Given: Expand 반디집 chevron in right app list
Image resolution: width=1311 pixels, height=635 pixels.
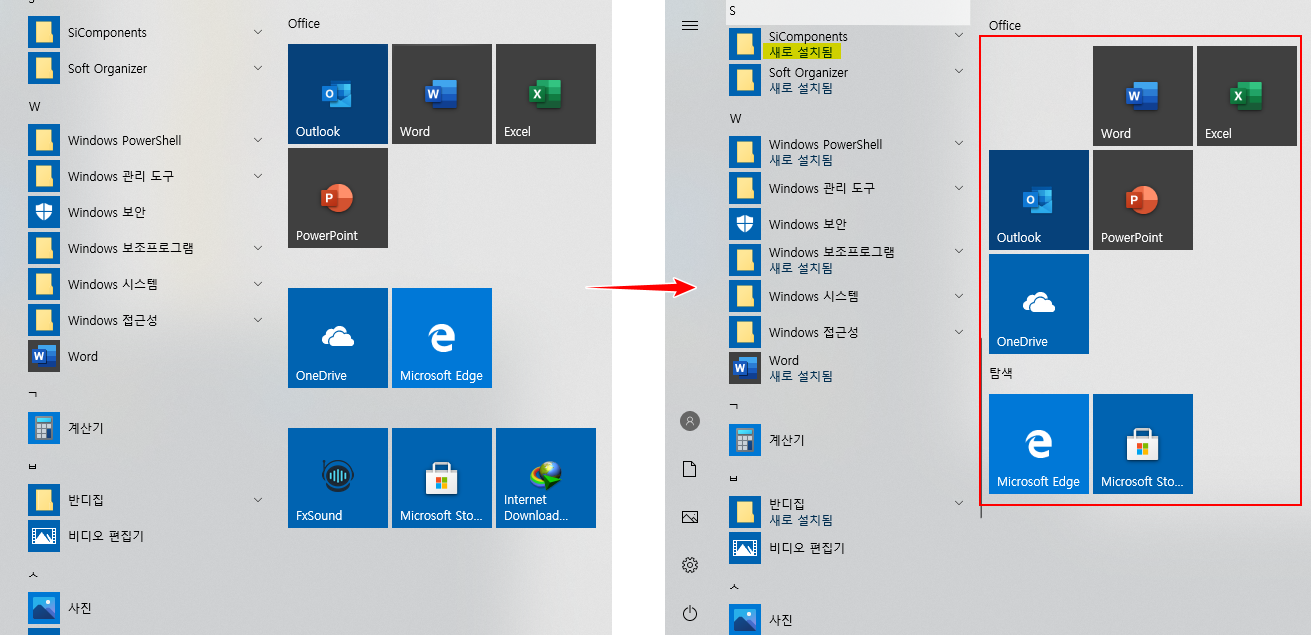Looking at the screenshot, I should (959, 503).
